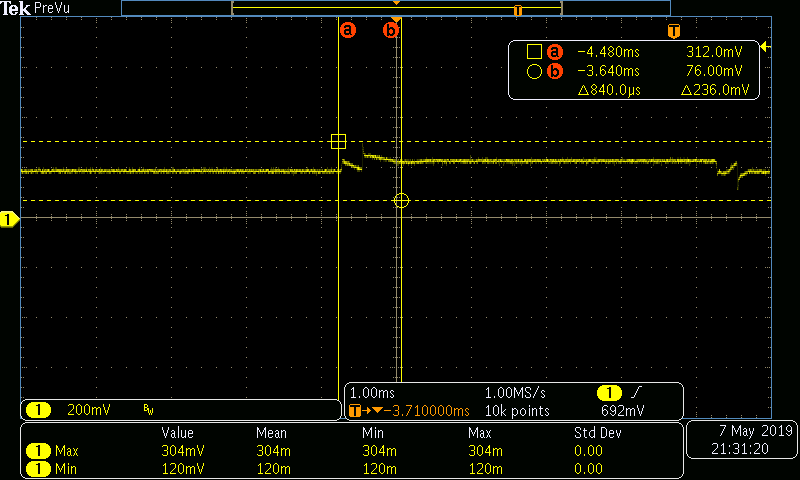The height and width of the screenshot is (480, 800).
Task: Click the trigger delay -3.710000ms readout
Action: [427, 411]
